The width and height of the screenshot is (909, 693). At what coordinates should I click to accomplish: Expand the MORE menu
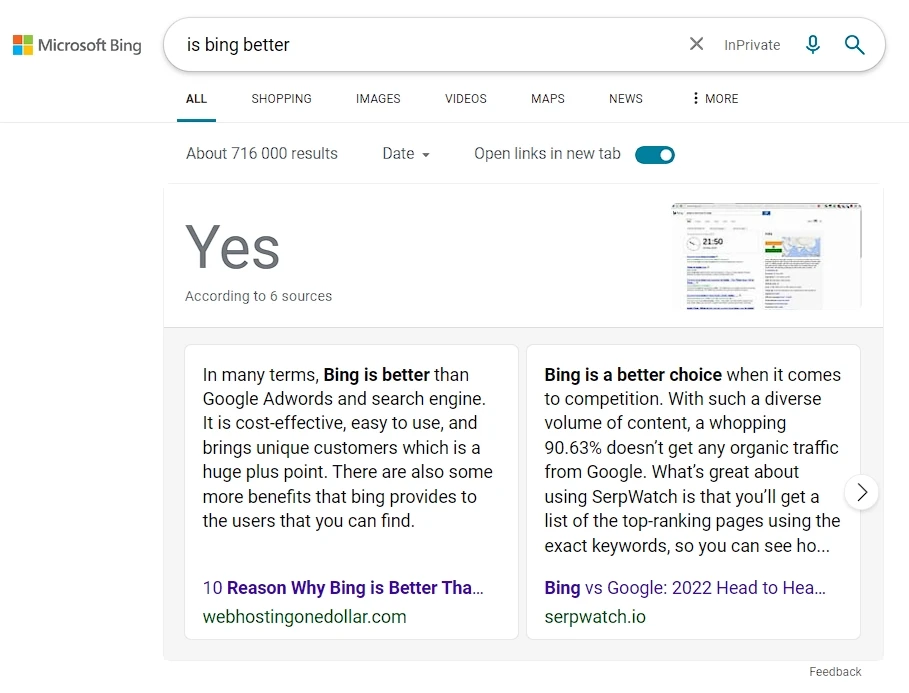click(715, 99)
